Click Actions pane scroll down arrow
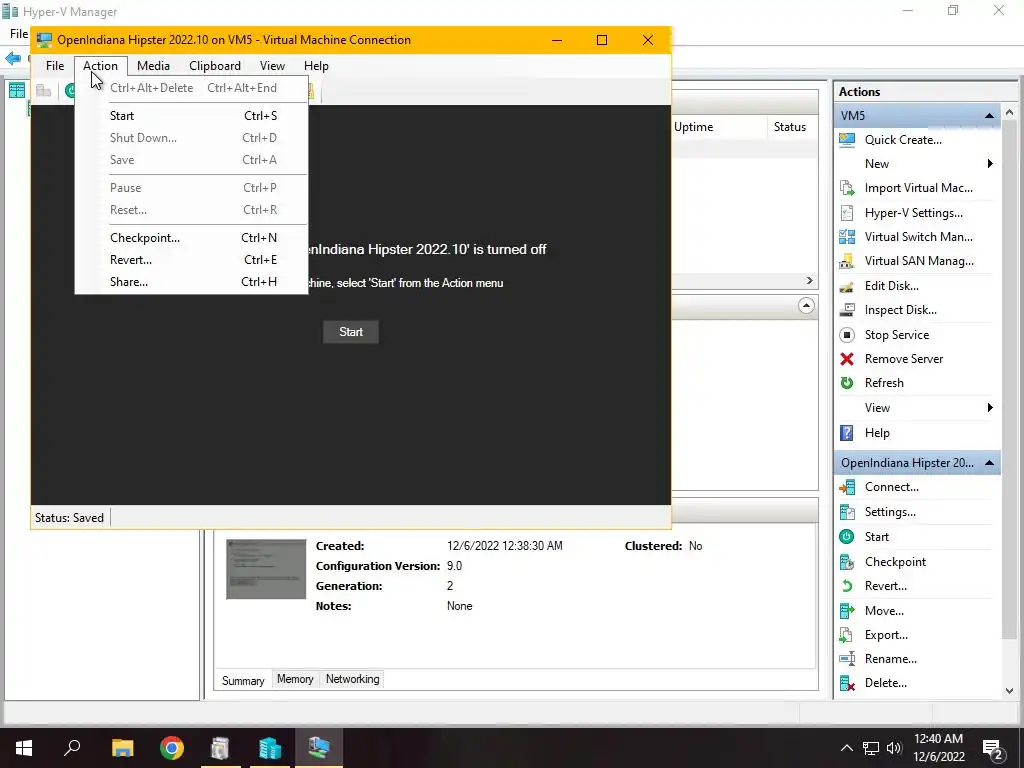Image resolution: width=1024 pixels, height=768 pixels. [x=1010, y=691]
